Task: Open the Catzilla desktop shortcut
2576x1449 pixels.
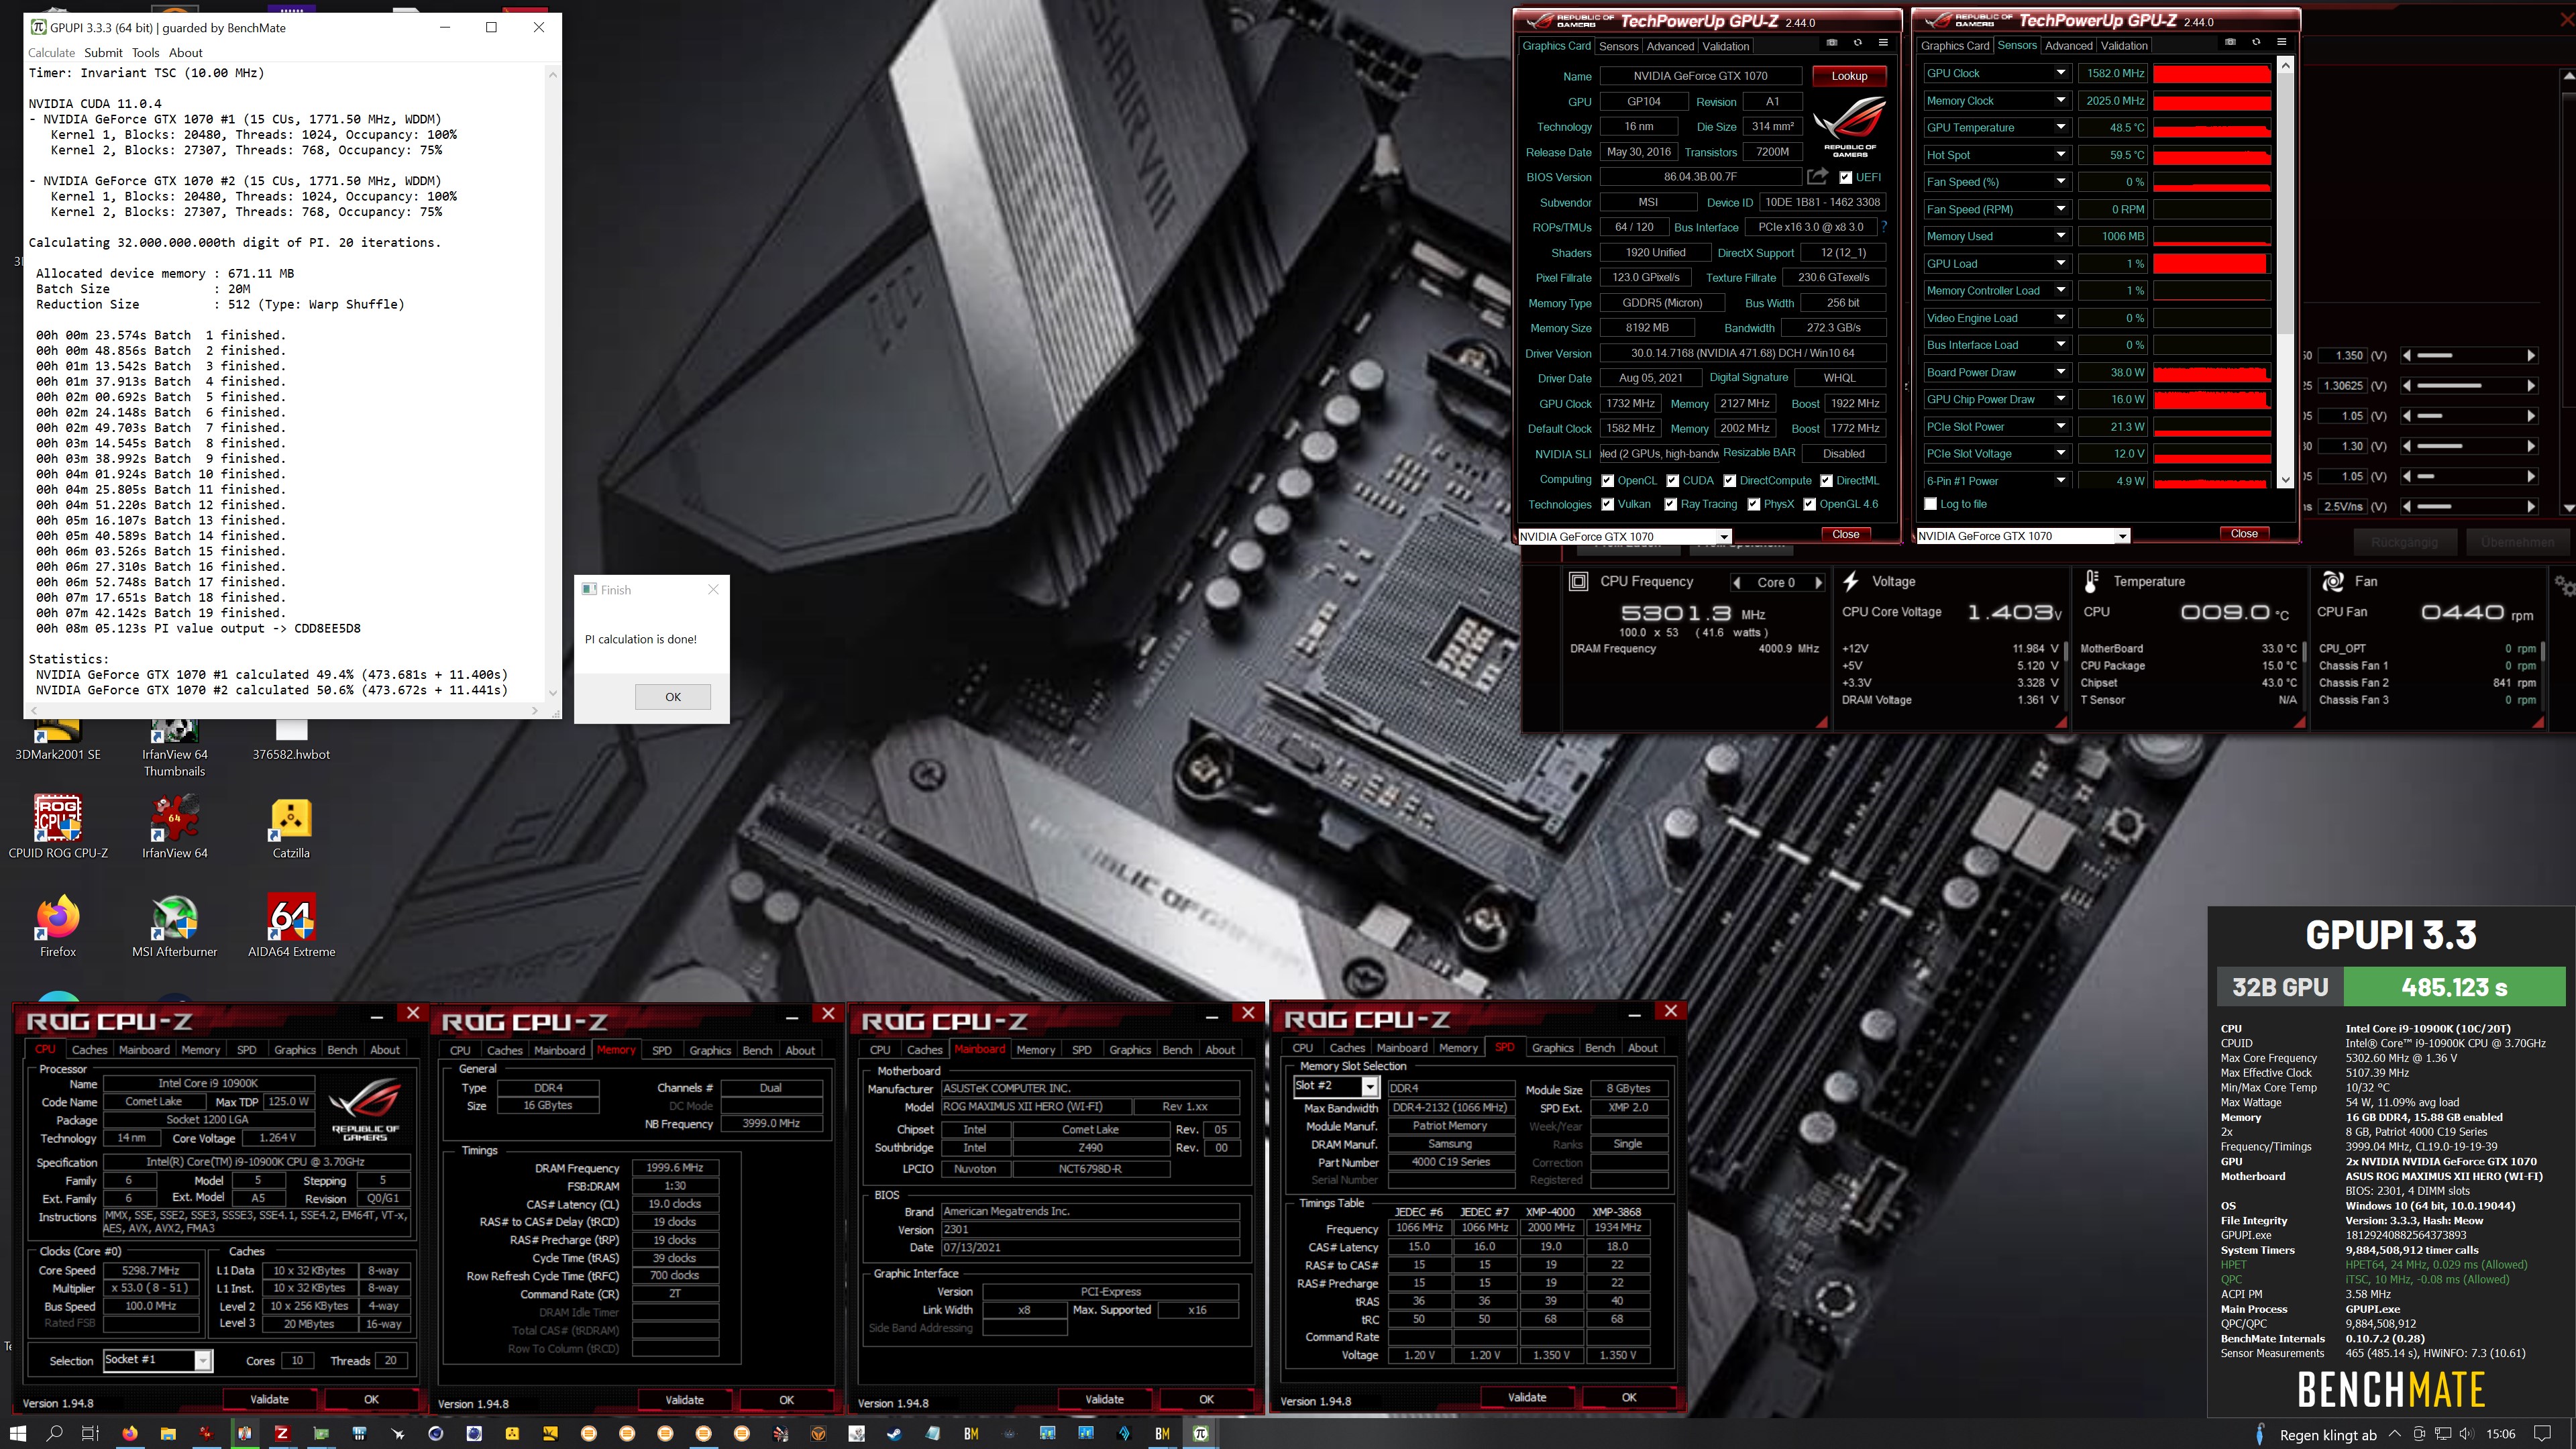Action: 291,826
